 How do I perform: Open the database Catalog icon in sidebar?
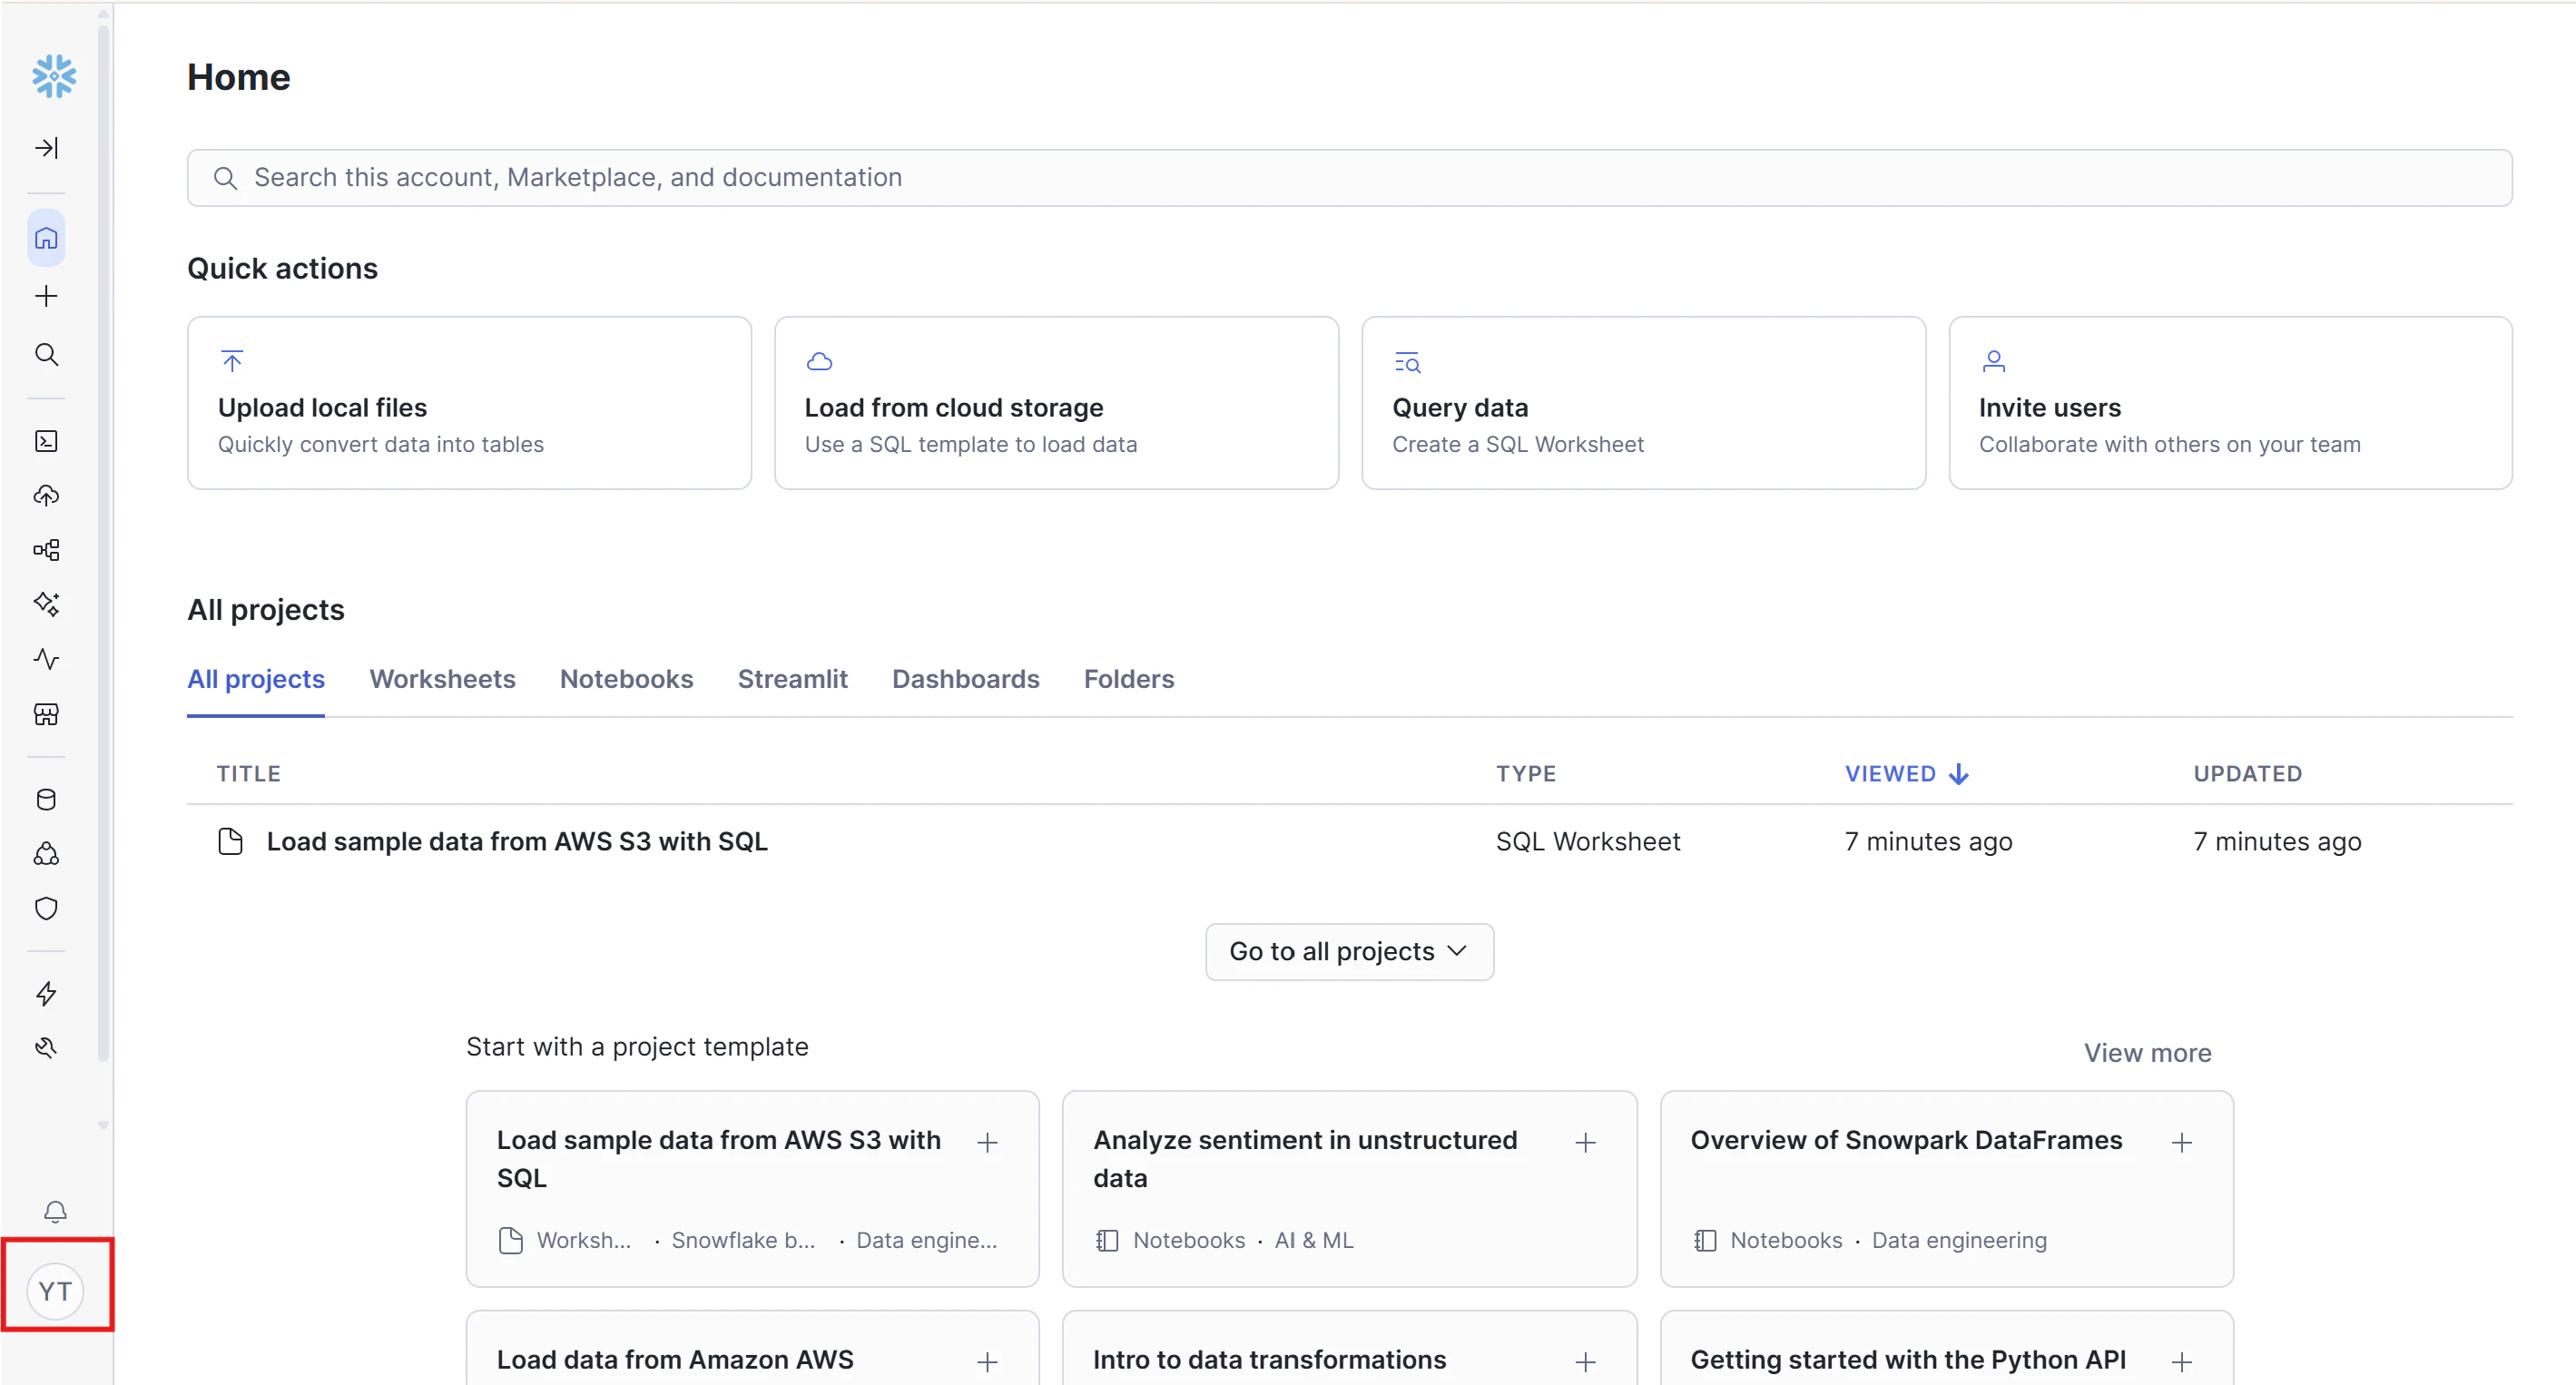[x=46, y=799]
